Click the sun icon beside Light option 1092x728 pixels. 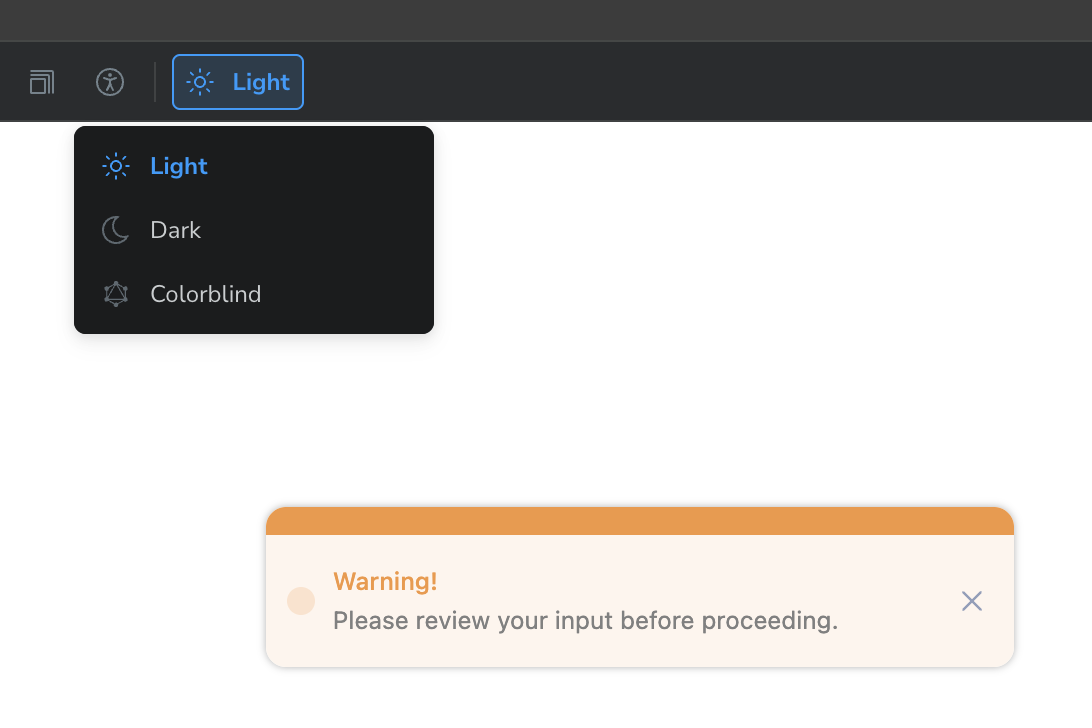point(116,166)
